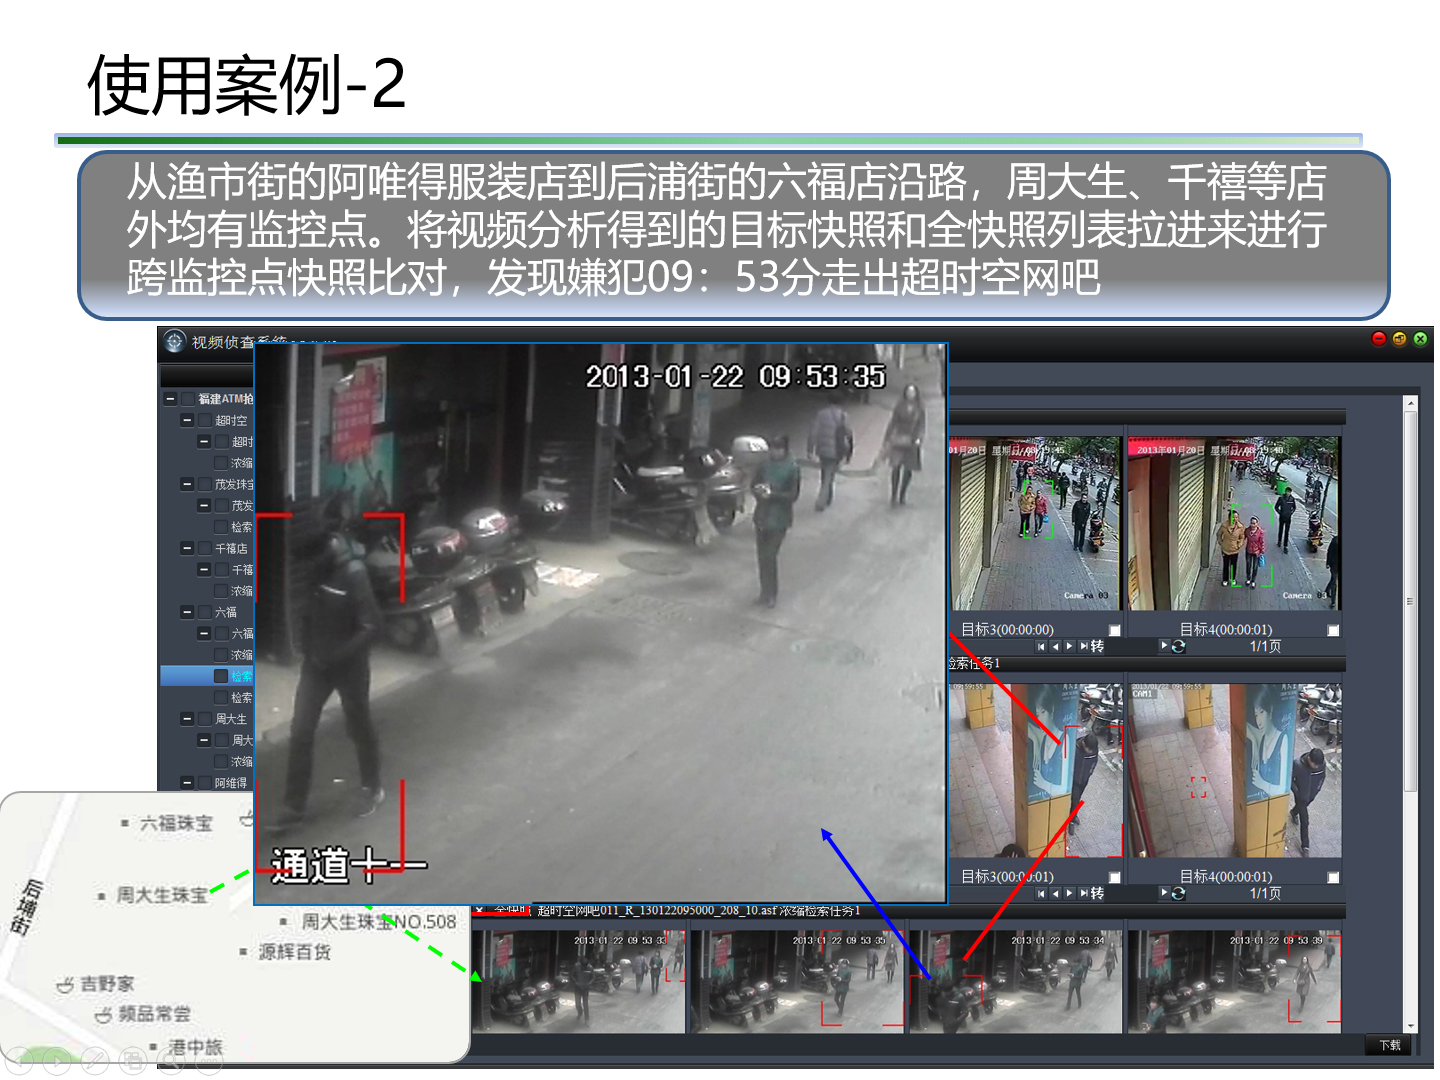Play snapshots in the lower target row
The image size is (1440, 1080).
pos(1164,893)
